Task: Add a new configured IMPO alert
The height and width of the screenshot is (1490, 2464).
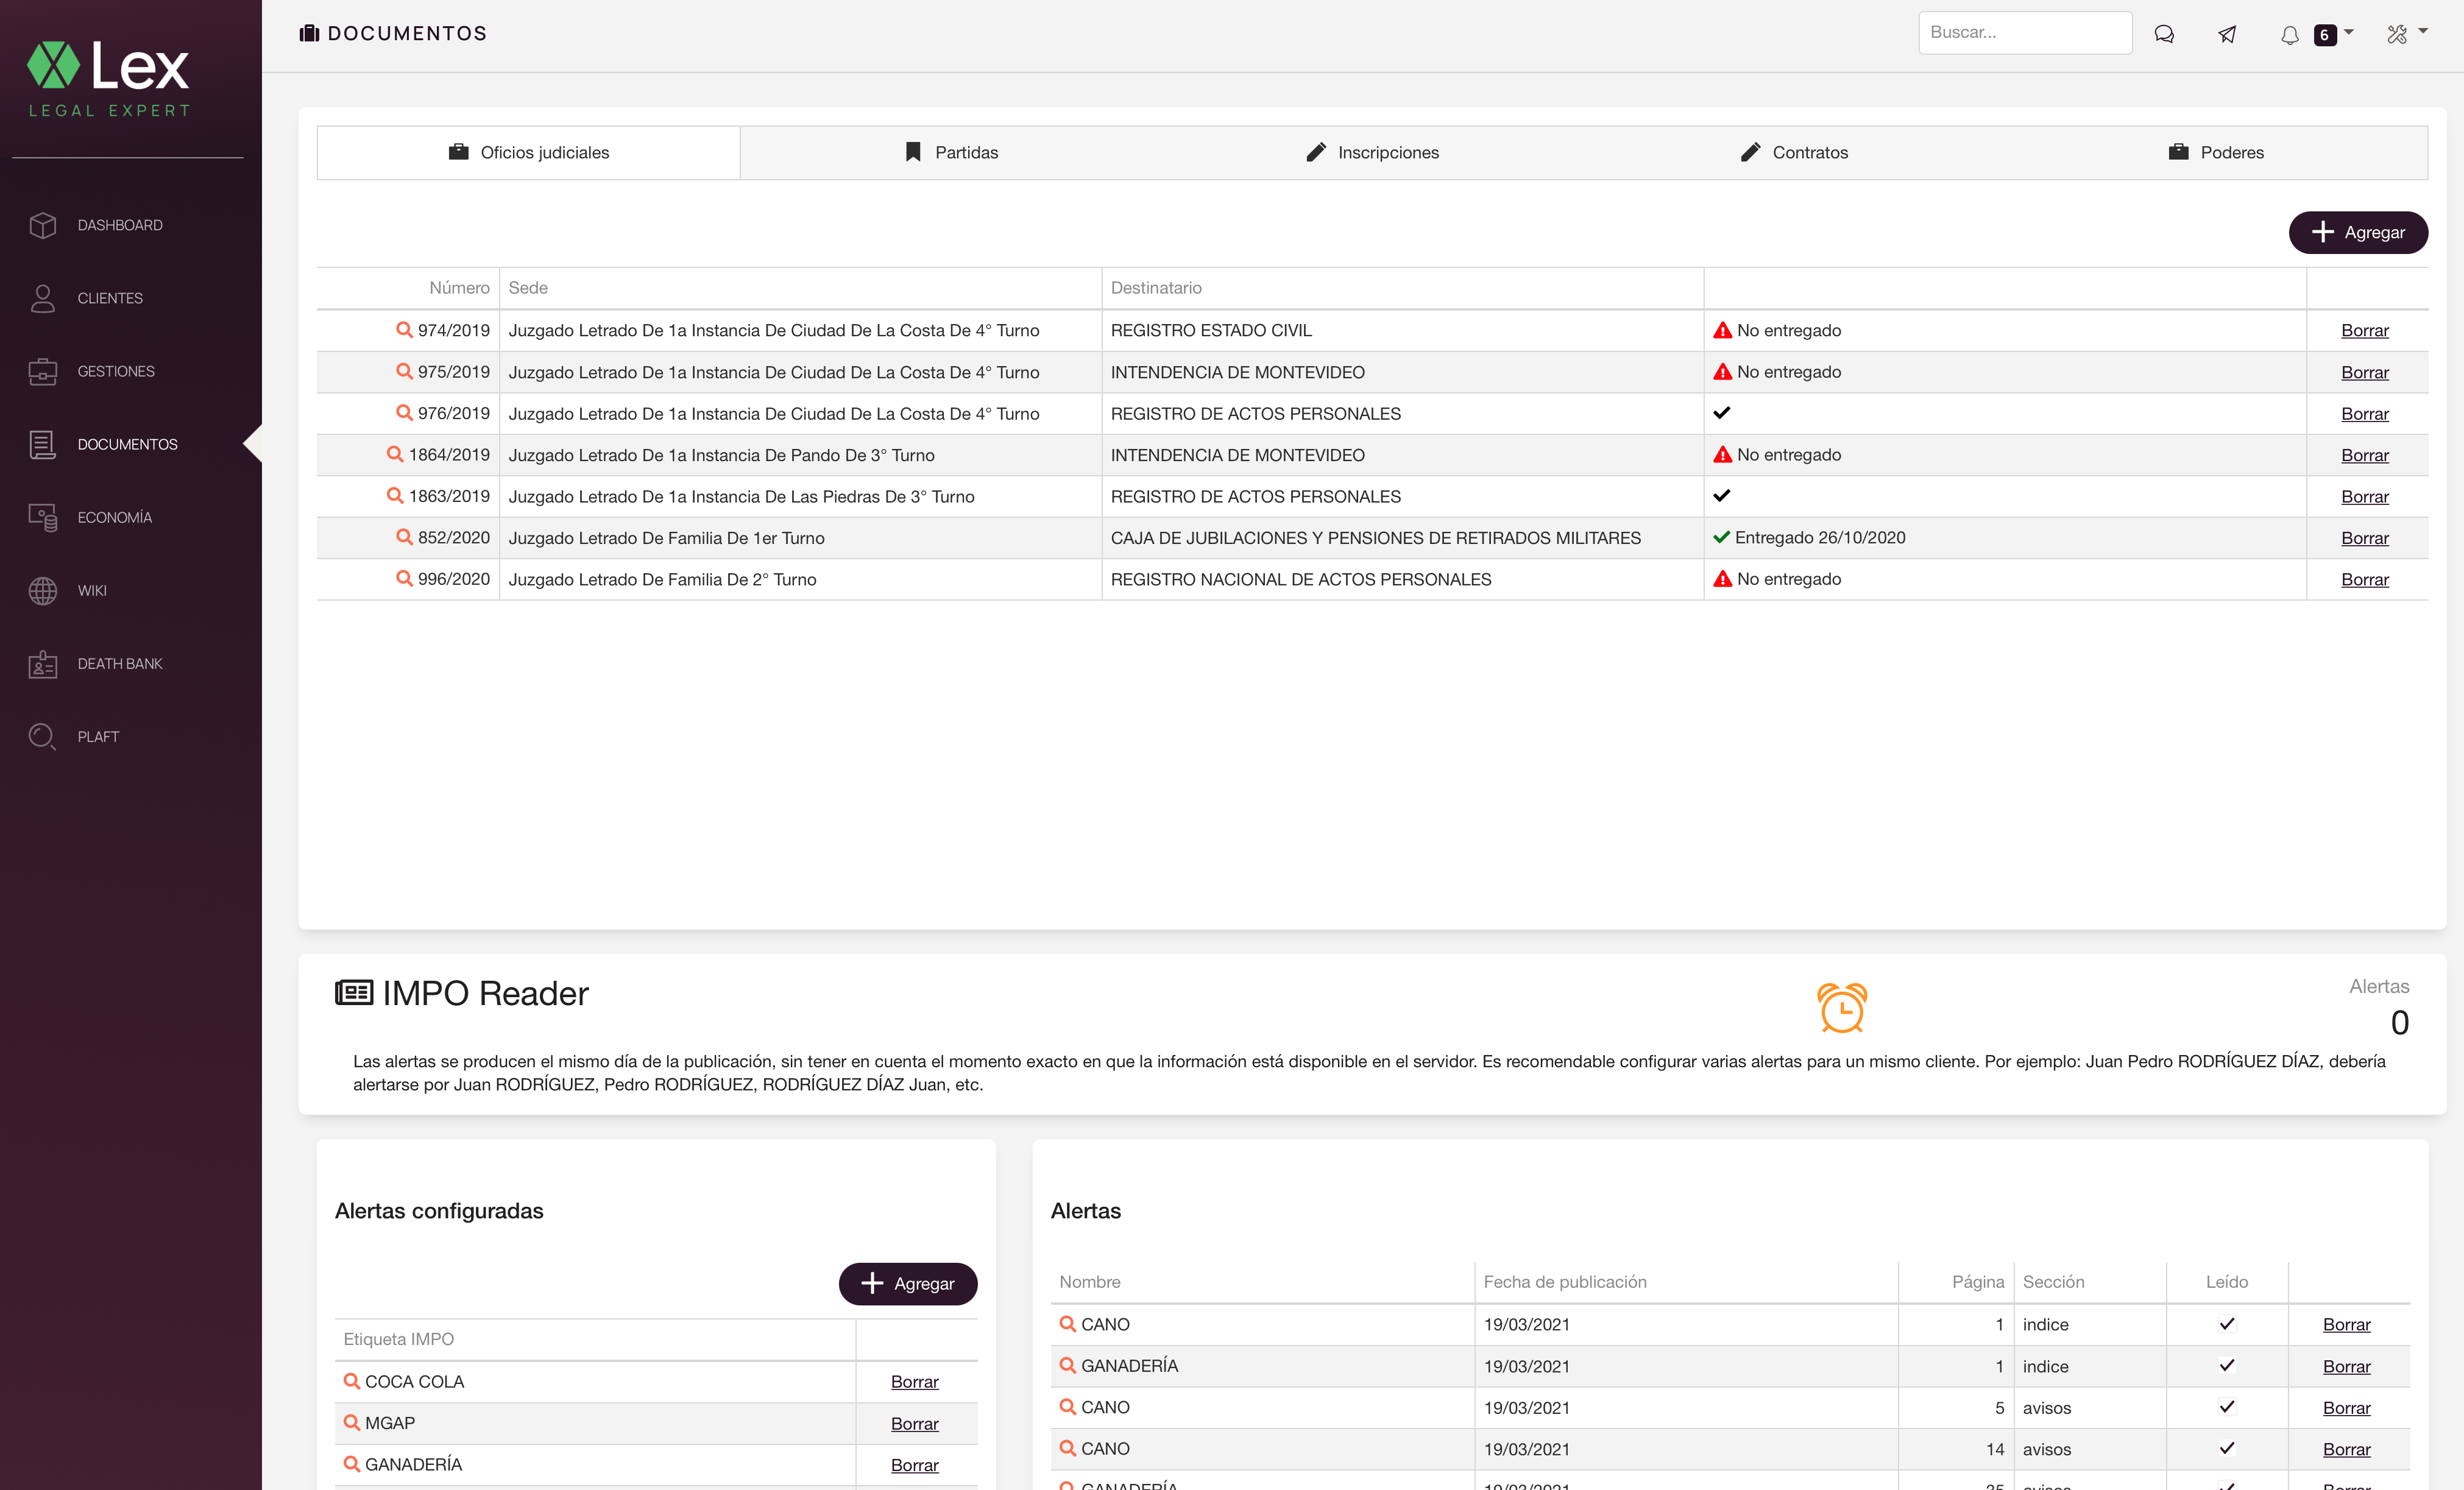Action: [x=907, y=1283]
